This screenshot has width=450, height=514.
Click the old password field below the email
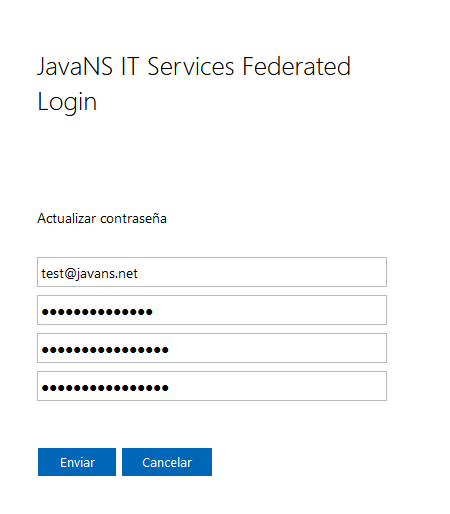pos(212,310)
